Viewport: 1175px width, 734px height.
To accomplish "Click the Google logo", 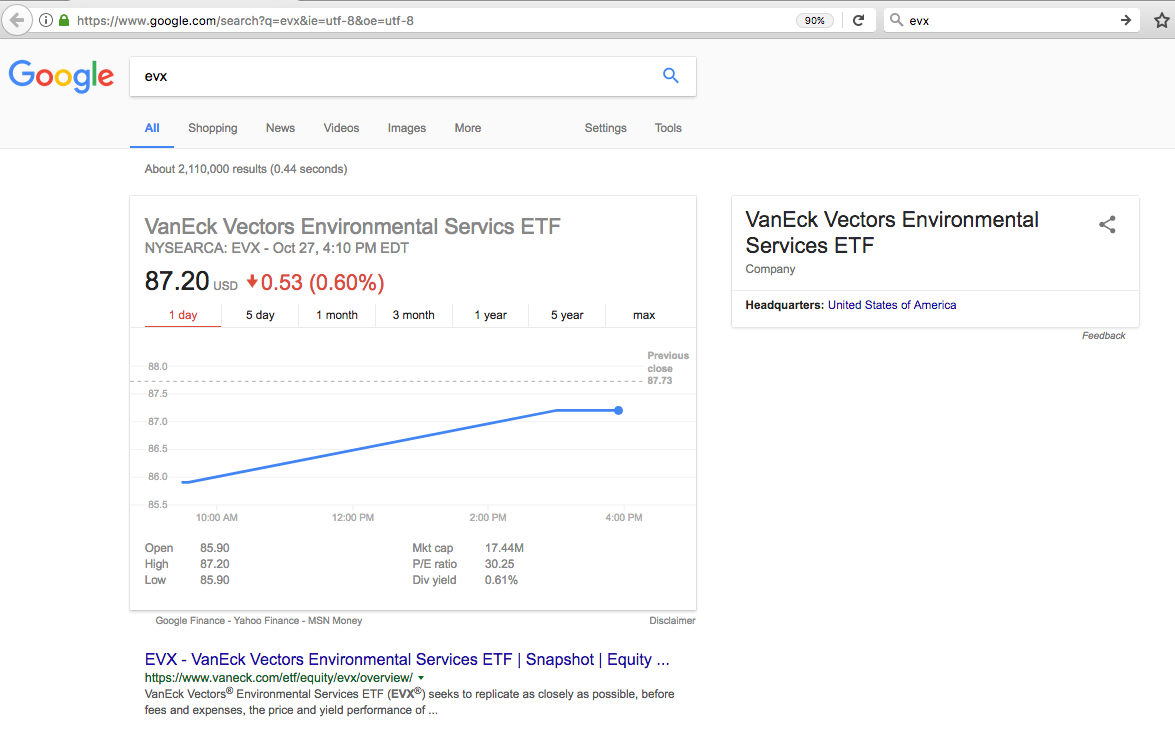I will (x=61, y=77).
